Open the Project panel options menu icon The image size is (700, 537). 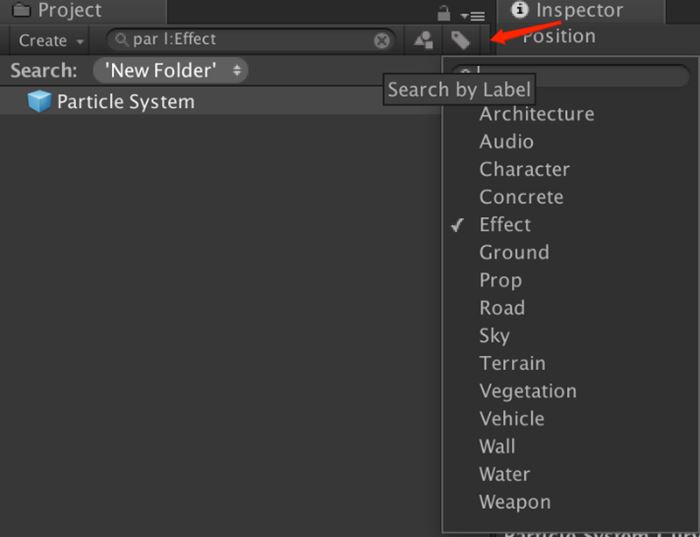pyautogui.click(x=473, y=15)
